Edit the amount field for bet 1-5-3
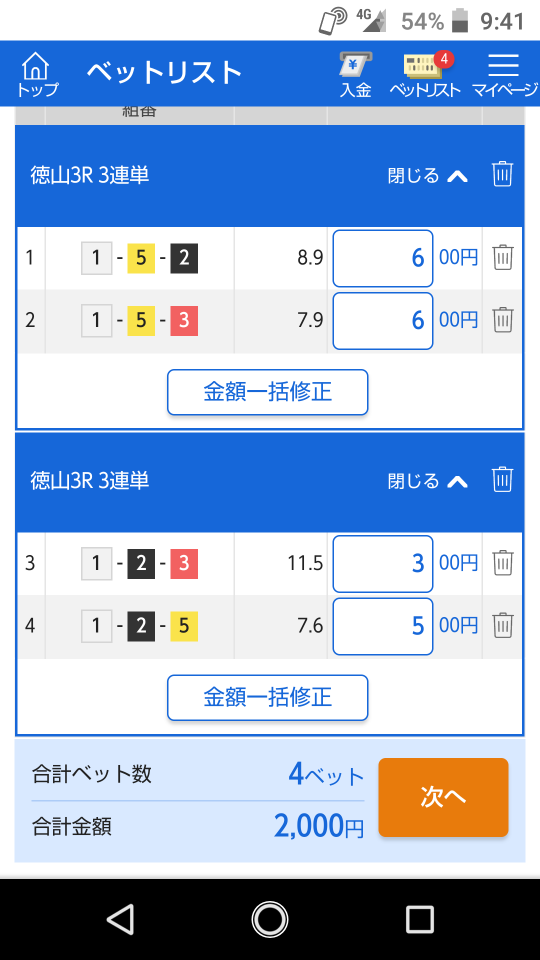540x960 pixels. (x=383, y=320)
